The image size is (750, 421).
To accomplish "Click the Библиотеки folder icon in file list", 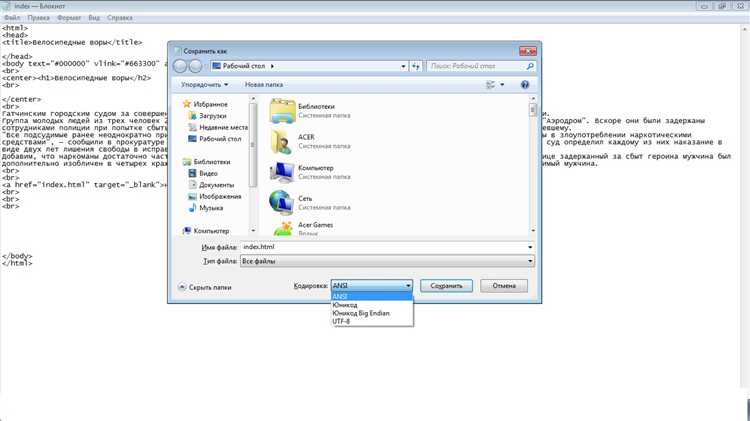I will (x=282, y=111).
